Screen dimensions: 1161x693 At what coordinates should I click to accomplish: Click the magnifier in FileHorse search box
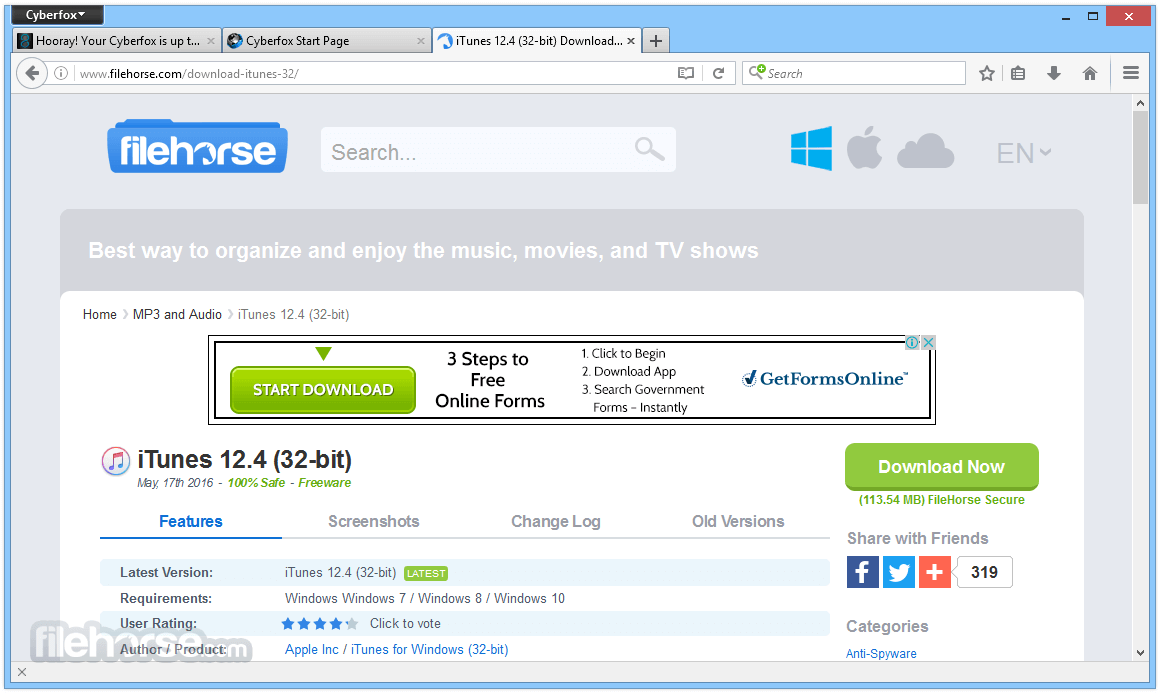coord(649,149)
